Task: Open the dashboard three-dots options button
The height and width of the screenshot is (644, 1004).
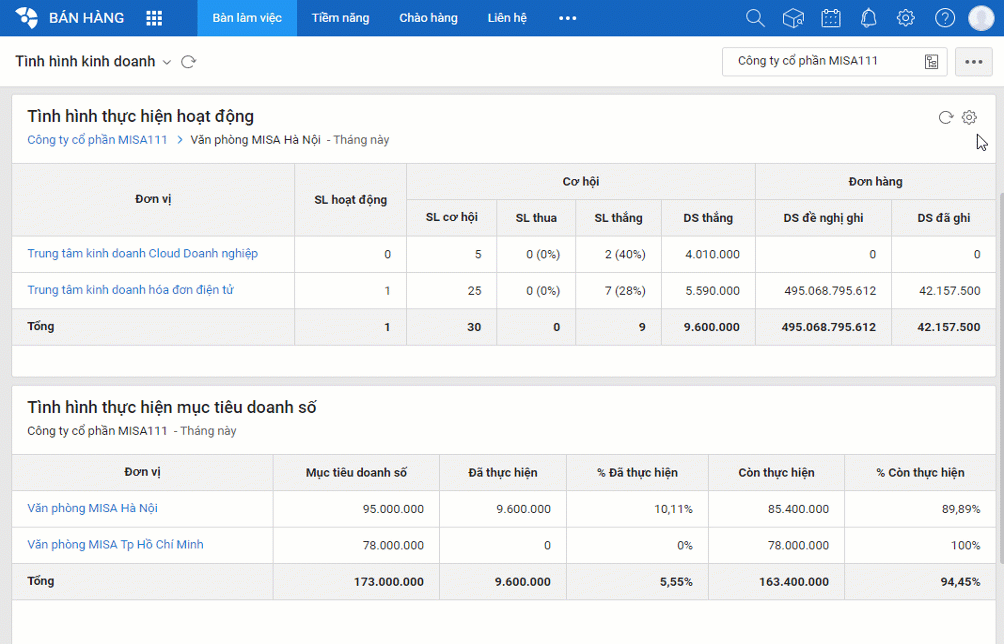Action: click(x=974, y=62)
